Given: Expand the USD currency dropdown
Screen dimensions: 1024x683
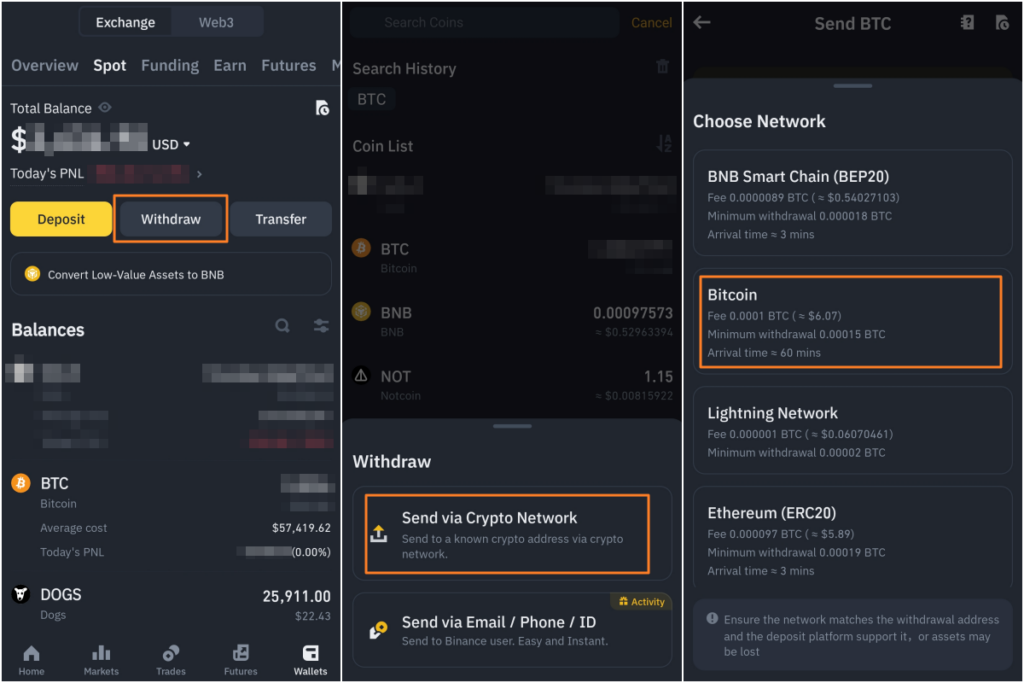Looking at the screenshot, I should (x=171, y=144).
